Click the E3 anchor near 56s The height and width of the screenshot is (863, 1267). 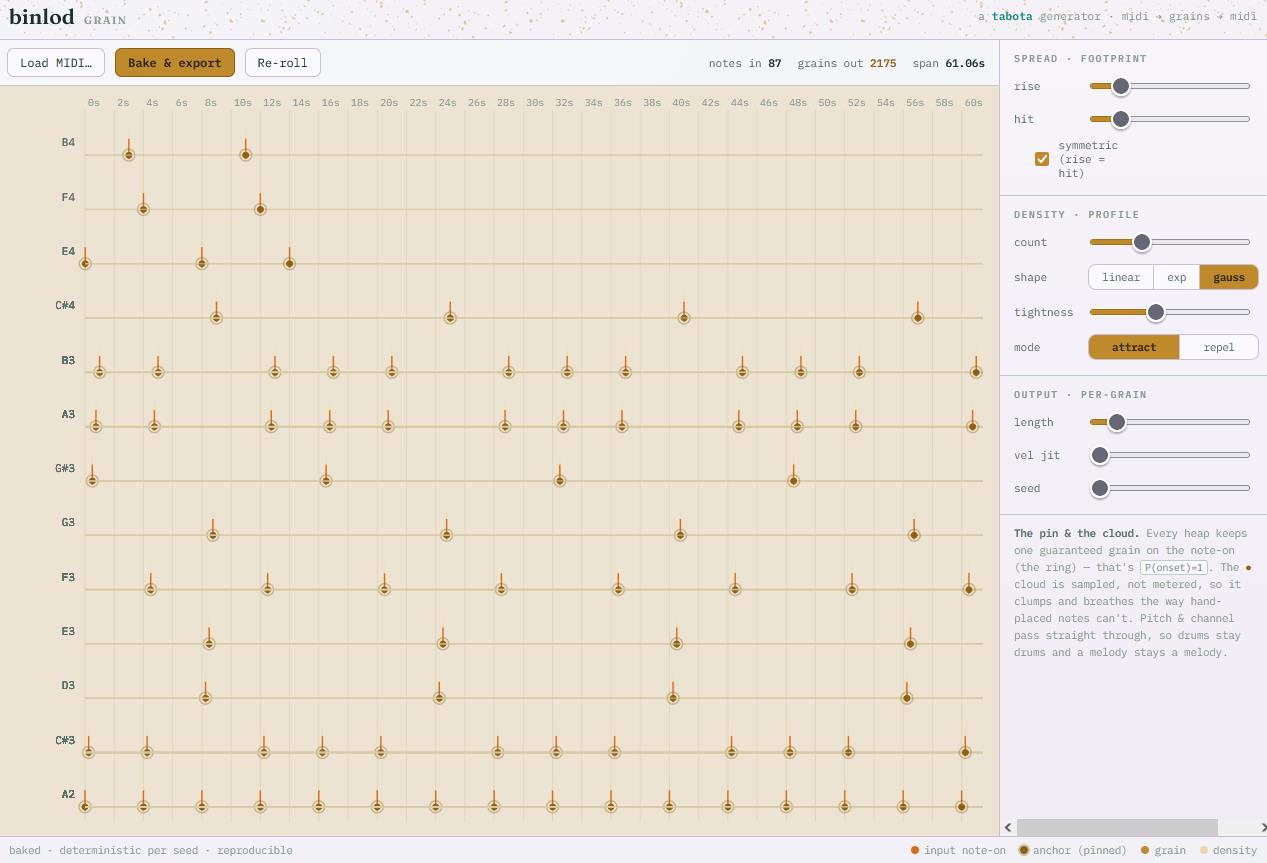click(911, 644)
